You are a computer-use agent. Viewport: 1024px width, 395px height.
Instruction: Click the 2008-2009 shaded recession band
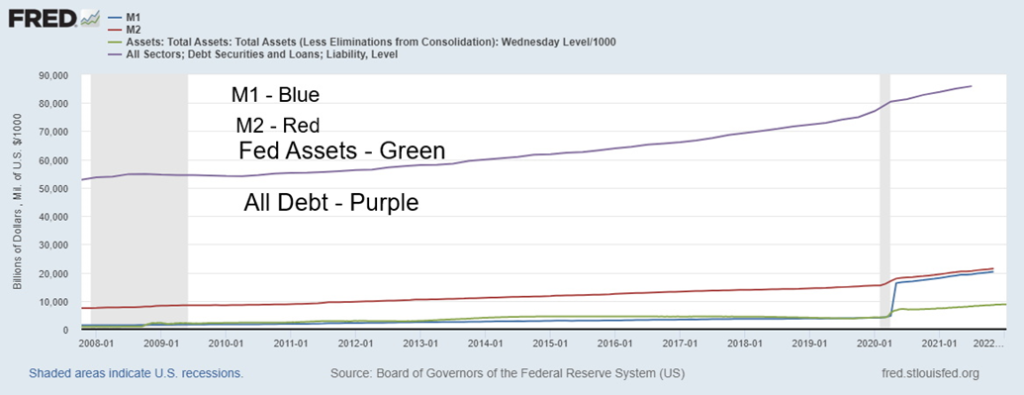click(x=139, y=202)
